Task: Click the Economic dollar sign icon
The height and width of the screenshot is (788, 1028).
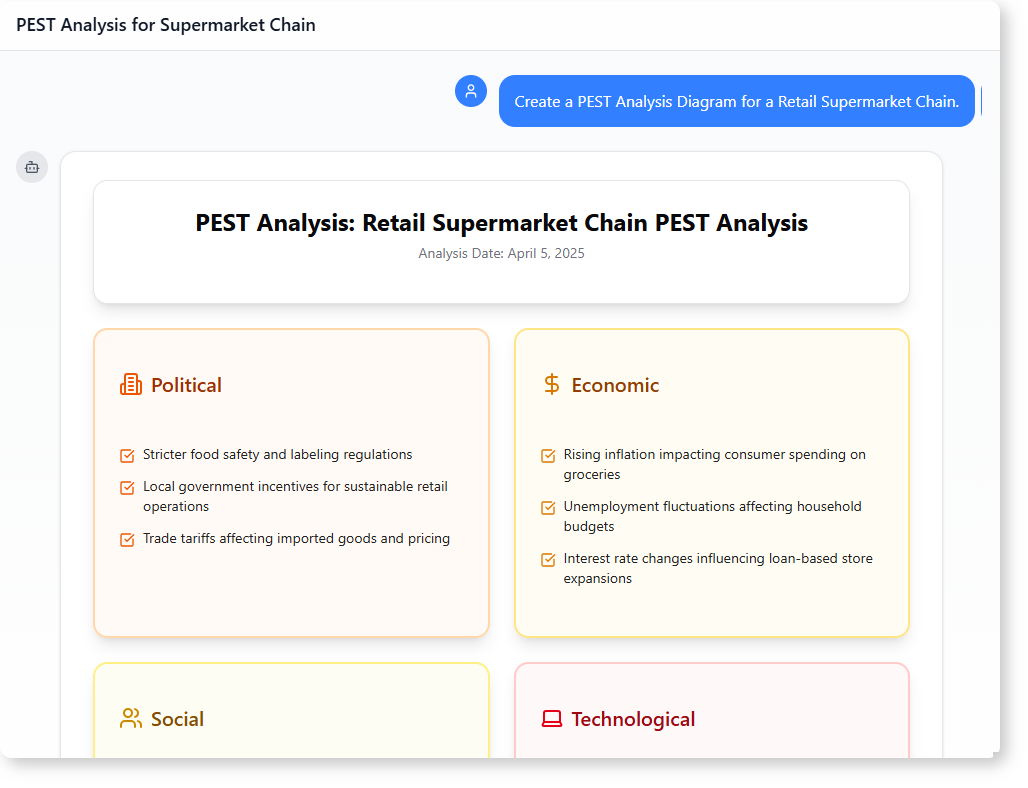Action: (551, 385)
